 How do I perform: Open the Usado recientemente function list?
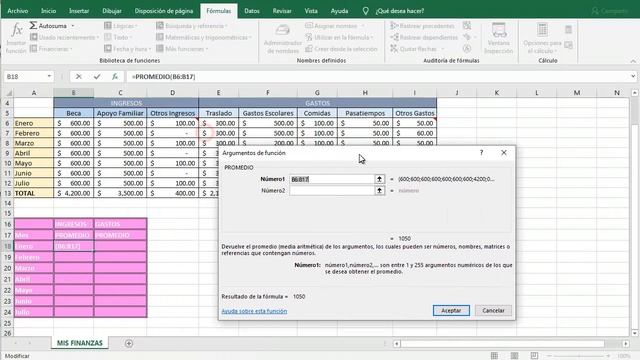coord(64,37)
